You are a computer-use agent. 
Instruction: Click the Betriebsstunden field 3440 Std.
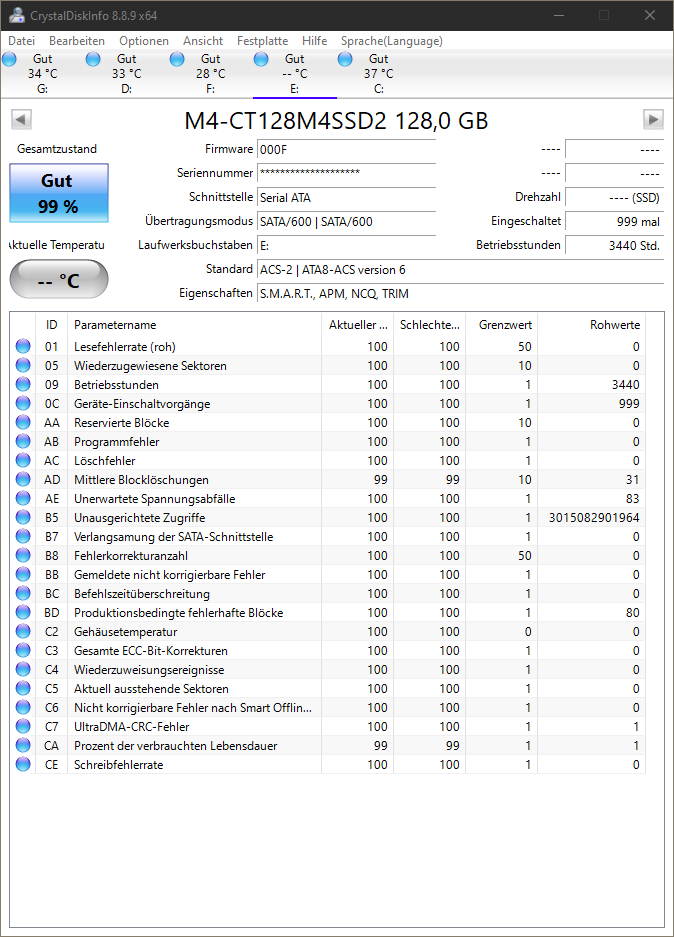pos(614,245)
